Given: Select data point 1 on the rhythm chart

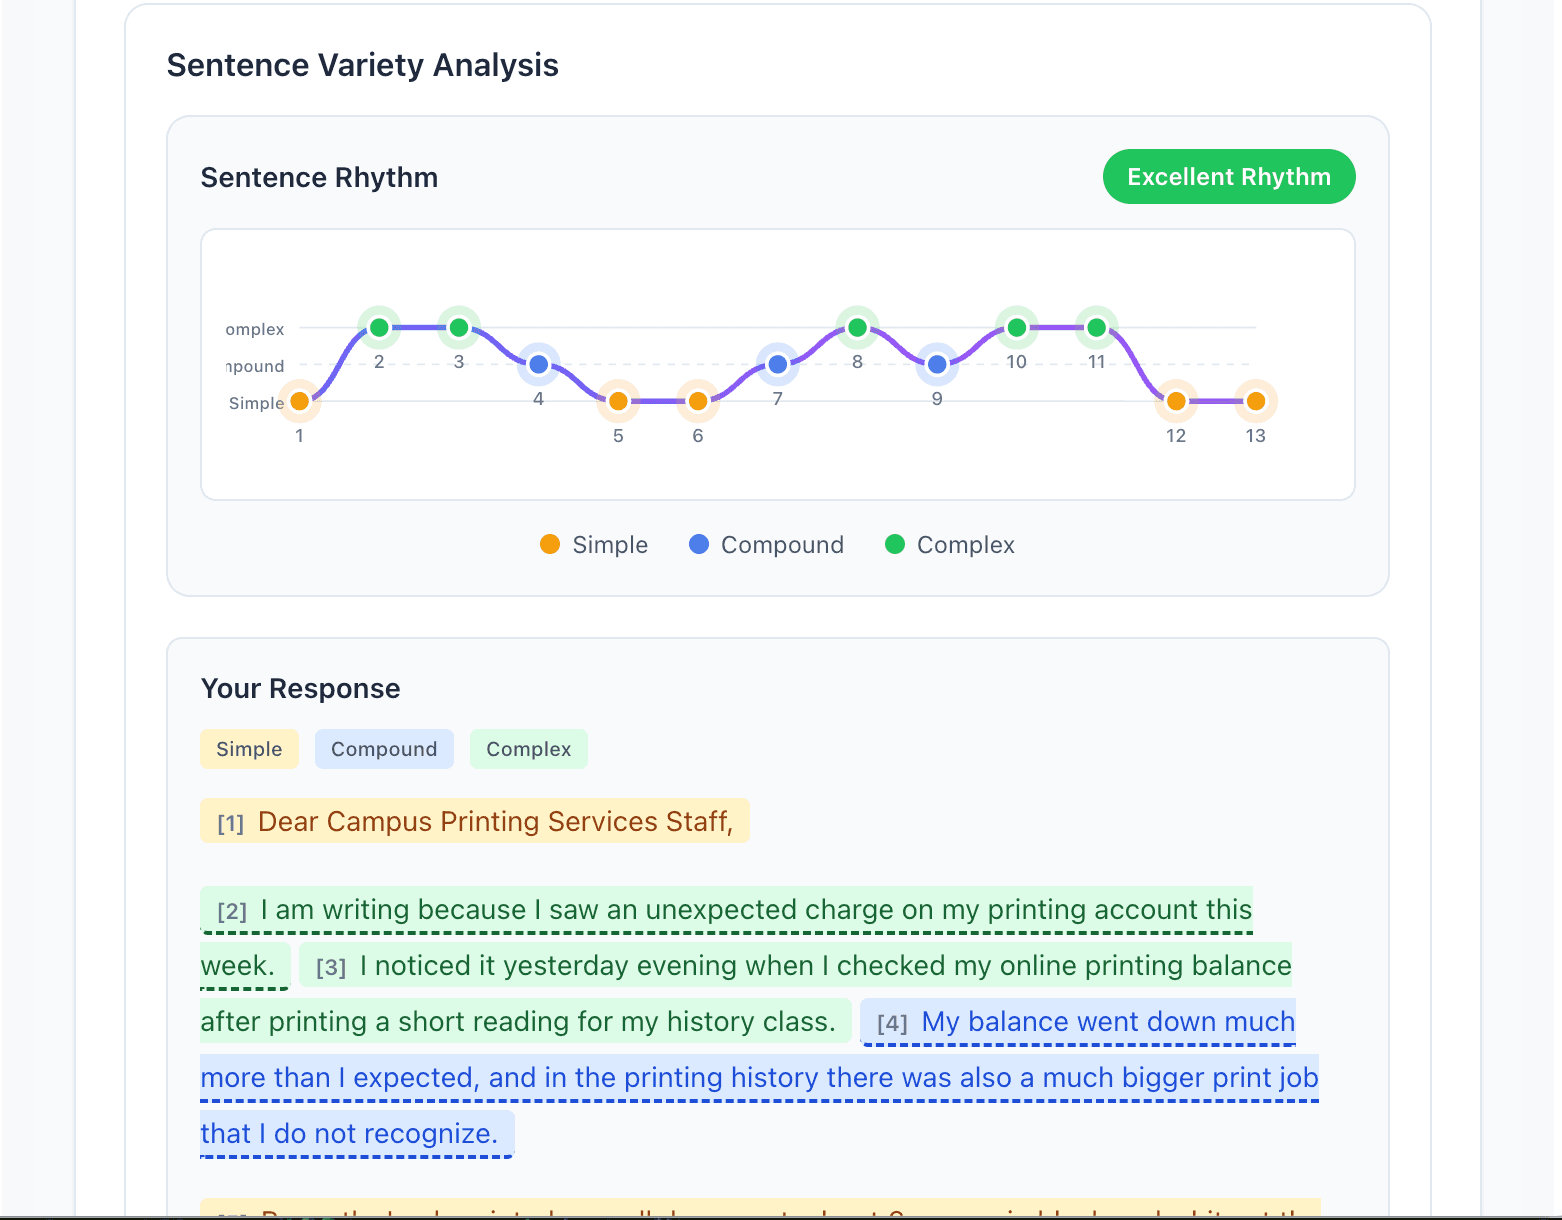Looking at the screenshot, I should pyautogui.click(x=299, y=400).
